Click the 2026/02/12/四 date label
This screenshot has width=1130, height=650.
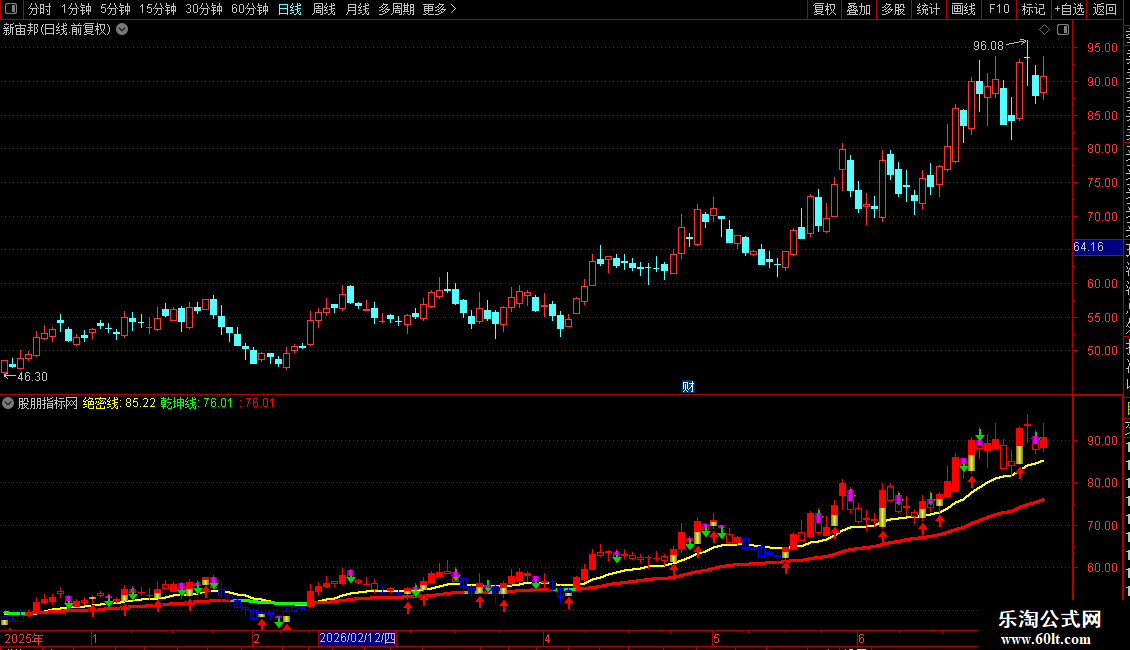(x=357, y=638)
